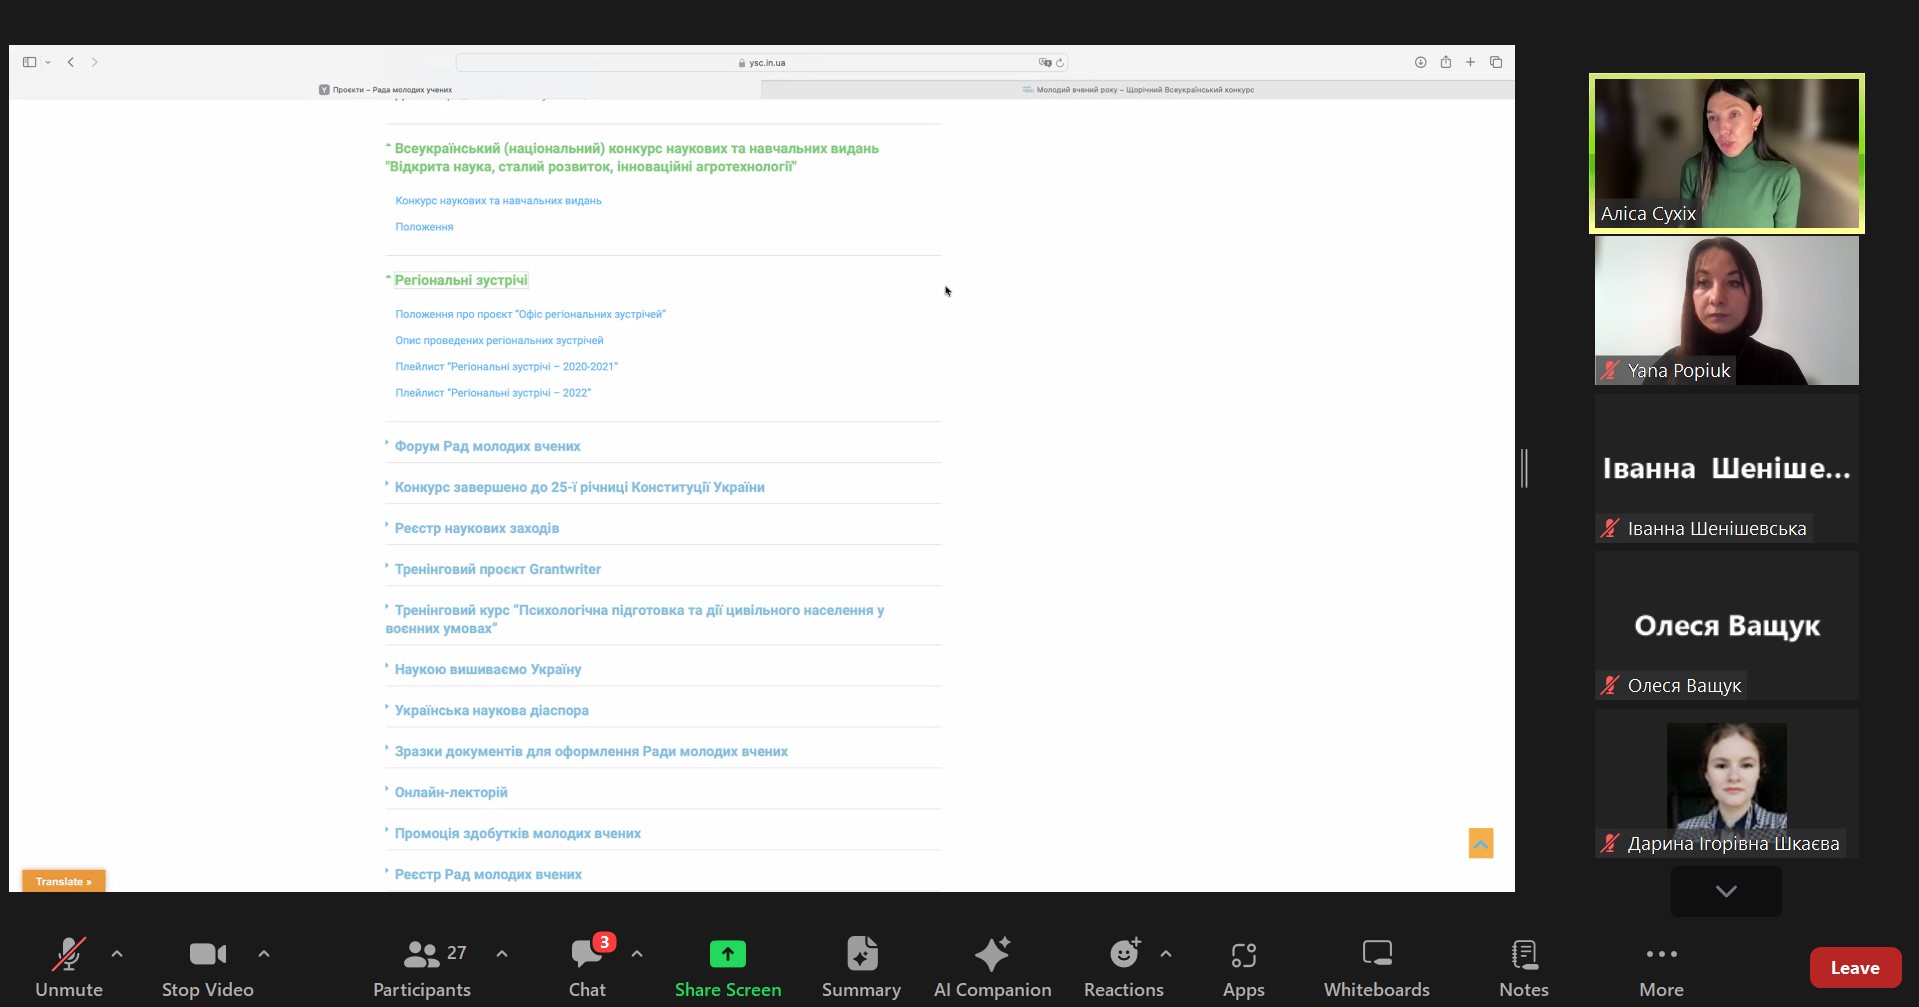The height and width of the screenshot is (1007, 1919).
Task: Select Yana Popiuk video tile
Action: click(1726, 310)
